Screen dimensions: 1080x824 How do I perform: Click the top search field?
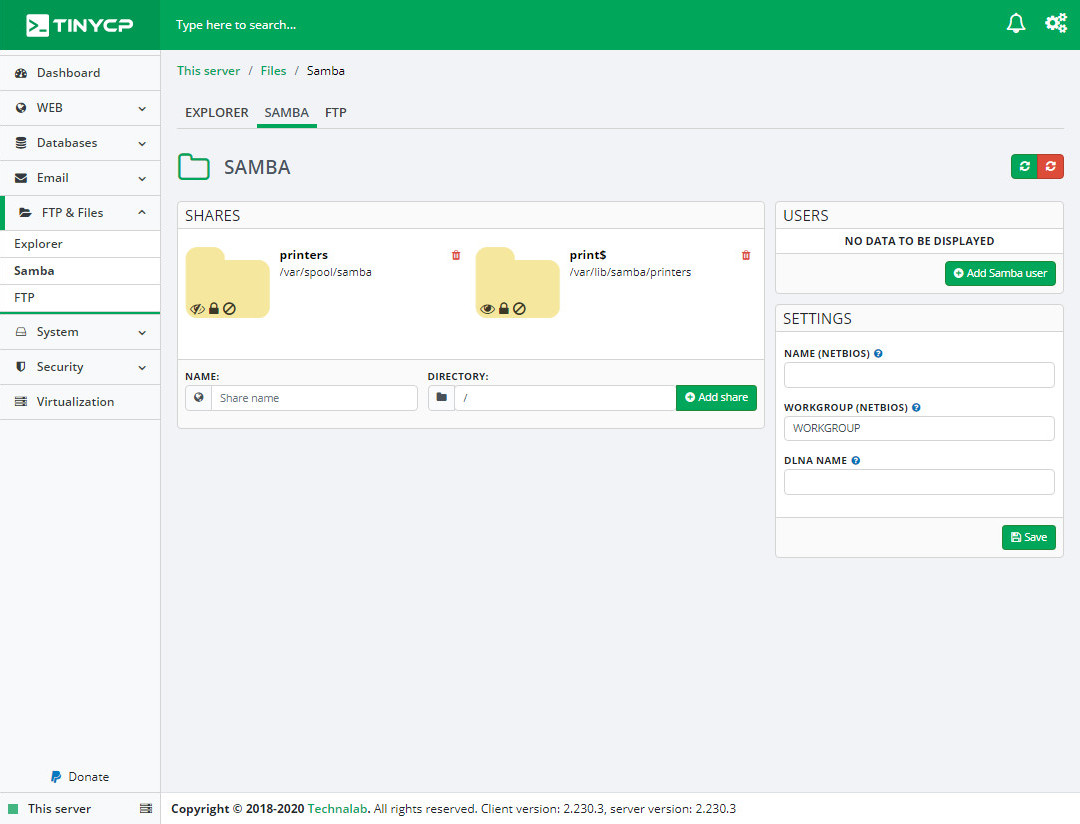(236, 25)
